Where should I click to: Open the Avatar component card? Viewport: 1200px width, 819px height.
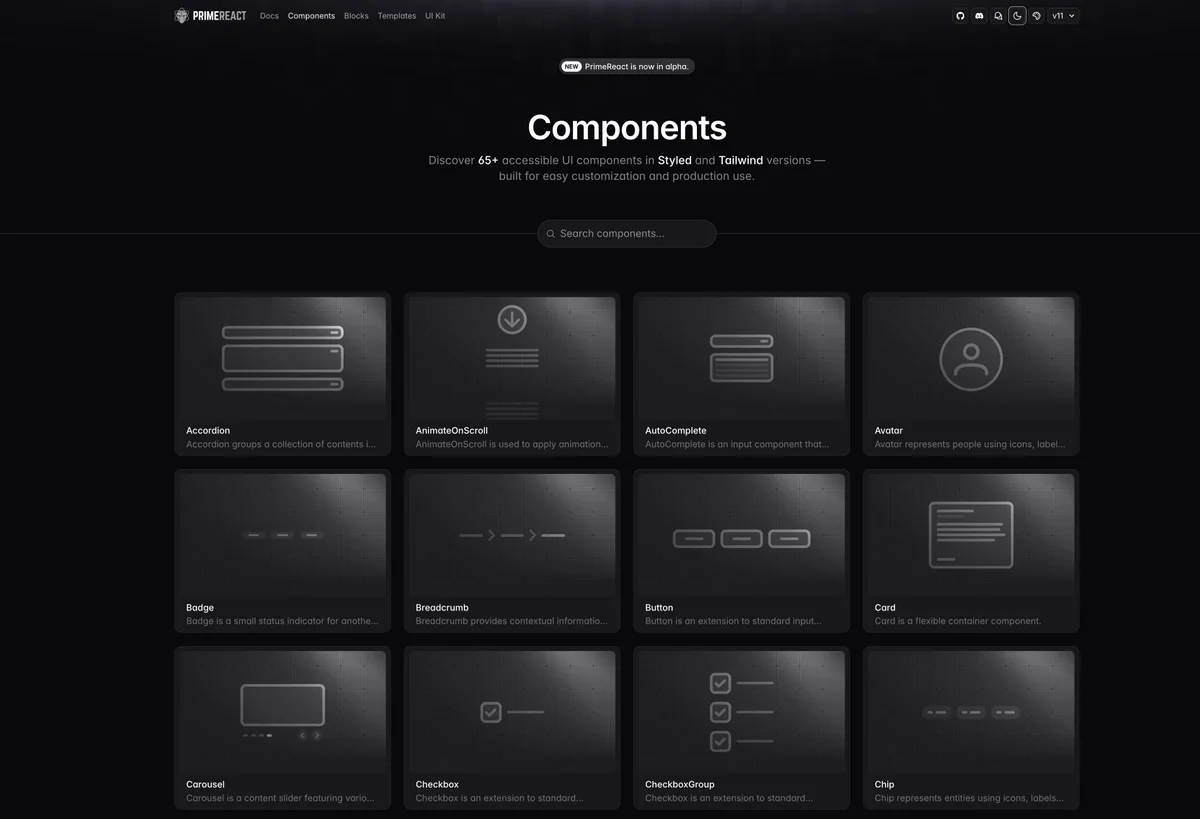[971, 374]
